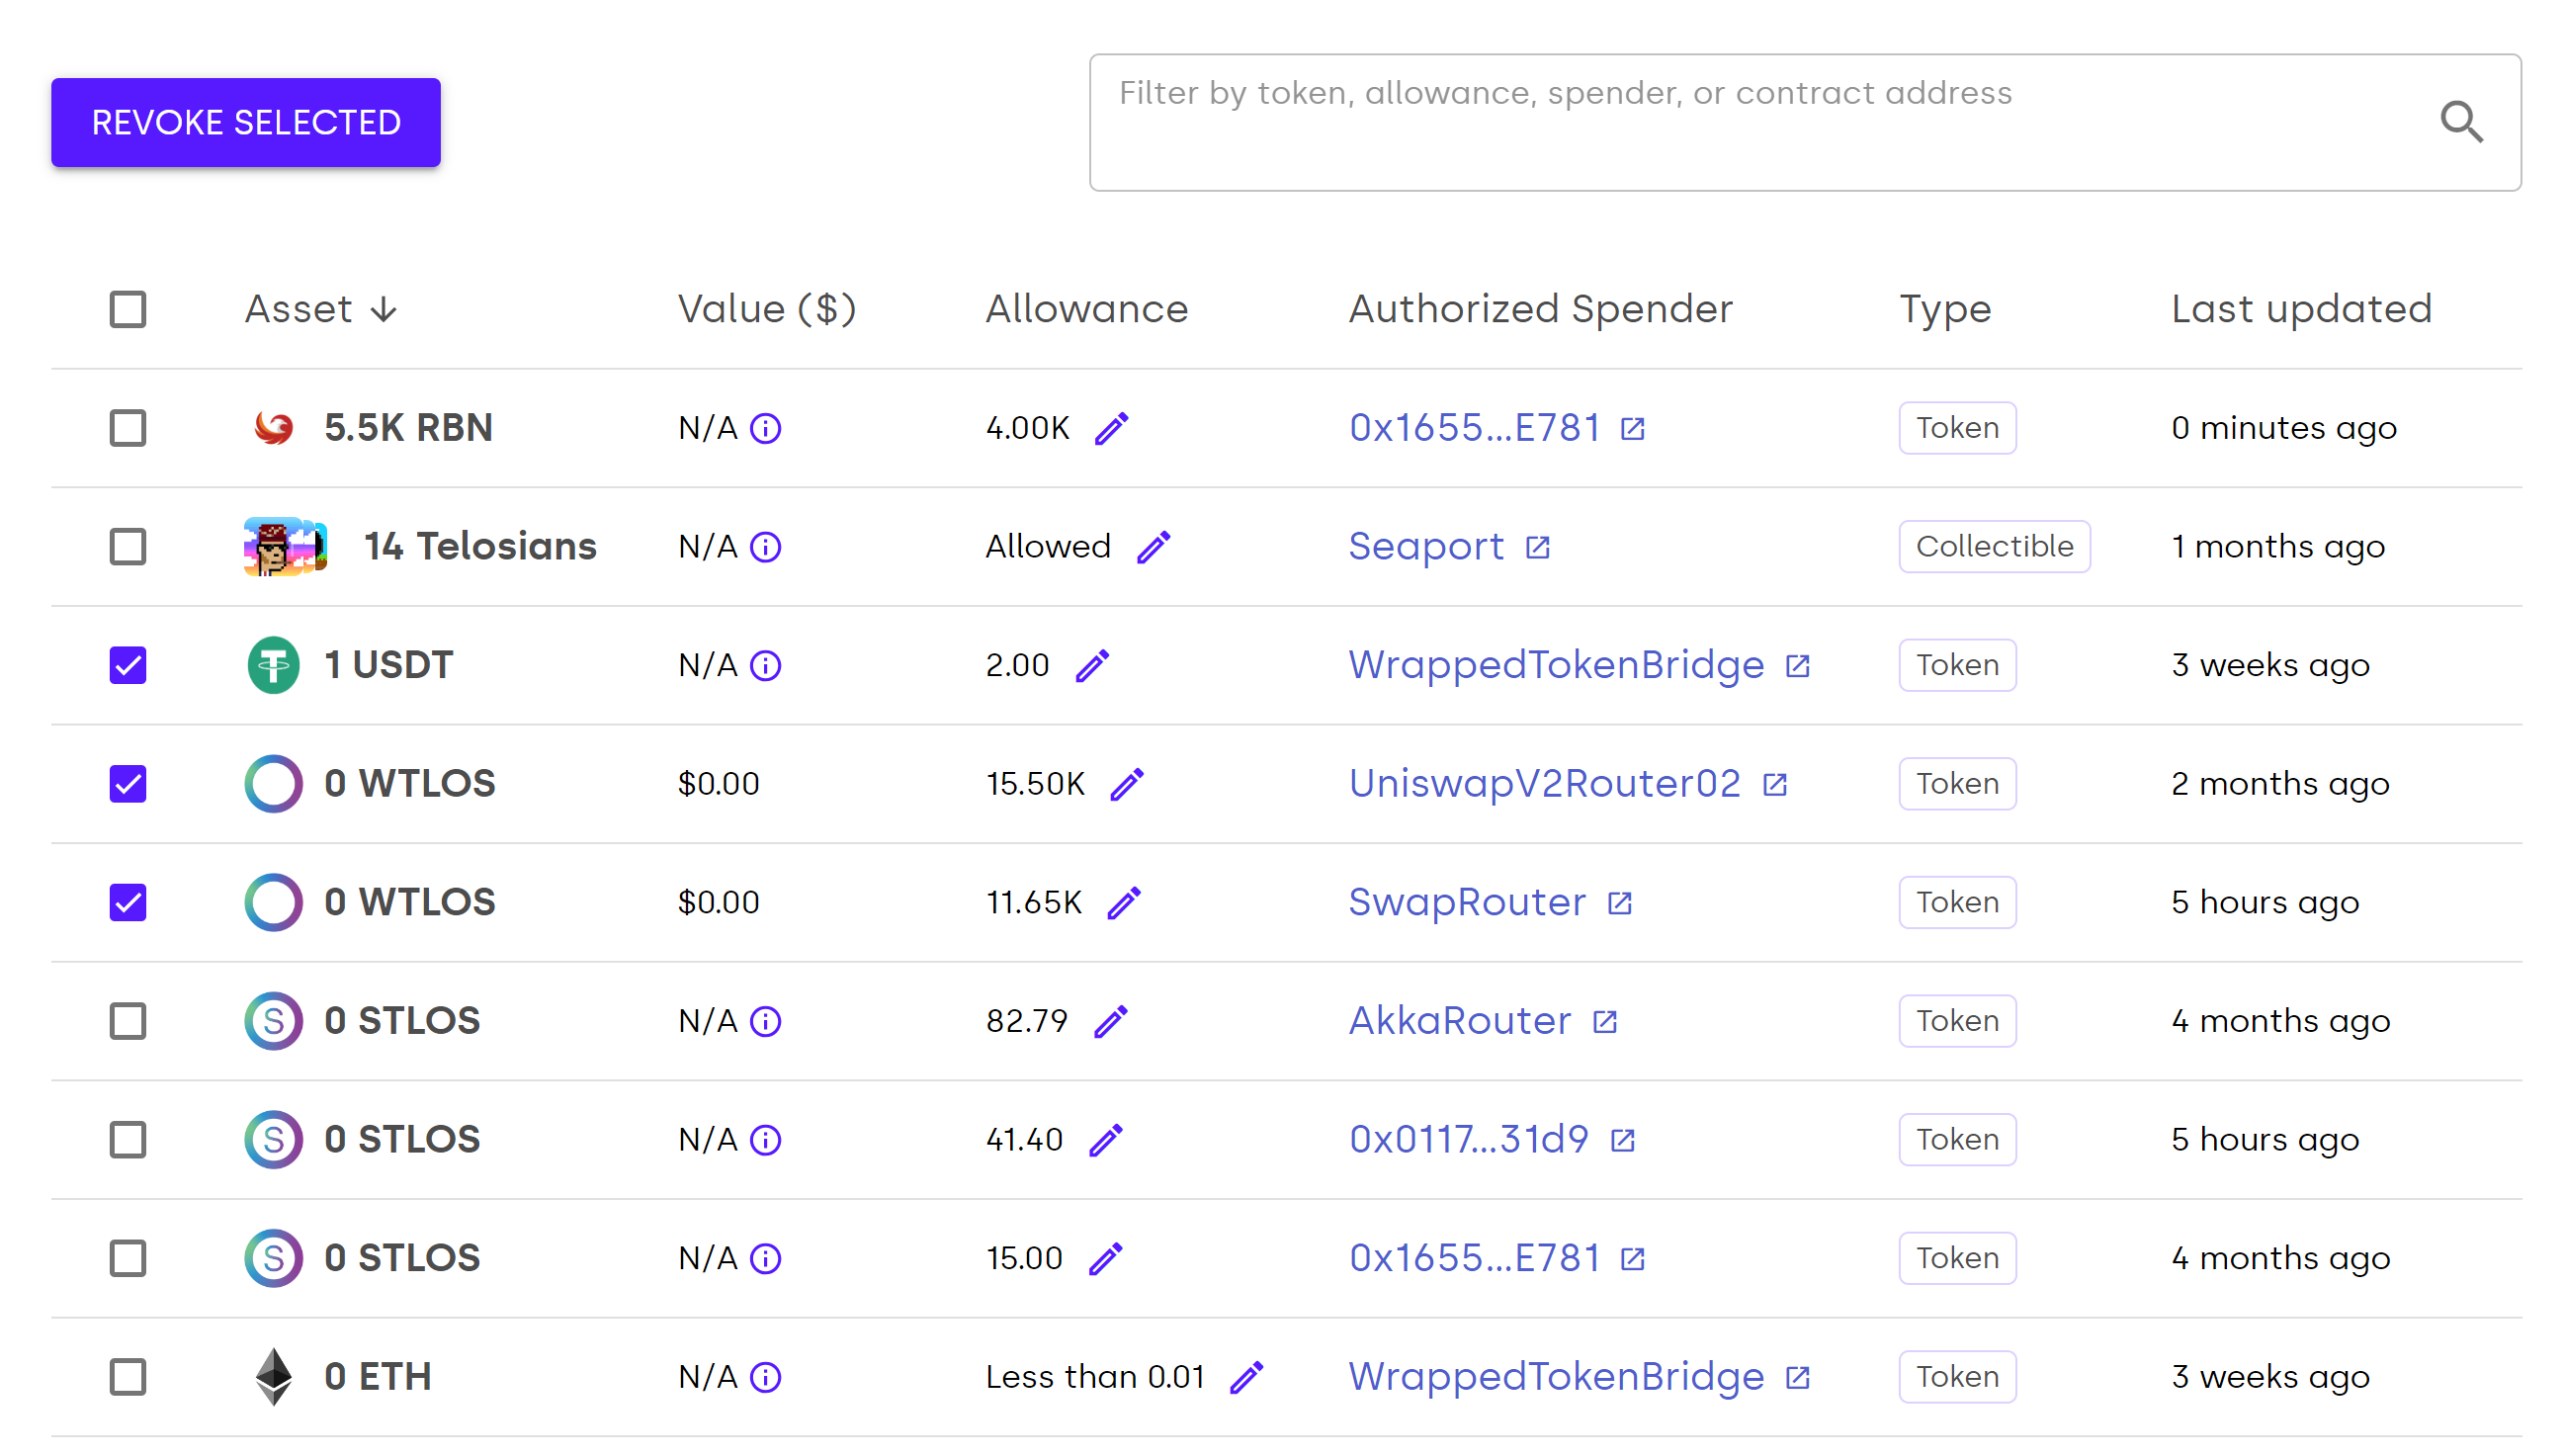
Task: Toggle checkbox for 0 WTLOS UniswapV2Router02 row
Action: (128, 782)
